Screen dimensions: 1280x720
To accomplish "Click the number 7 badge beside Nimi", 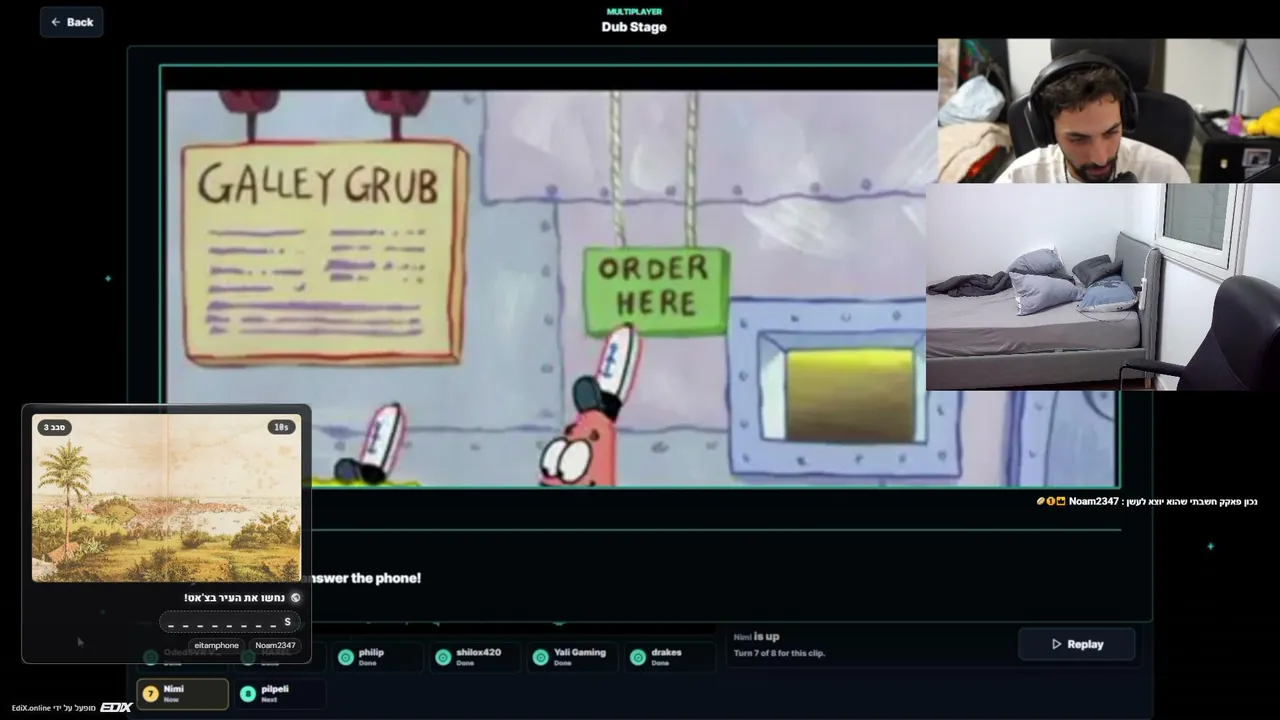I will click(150, 693).
